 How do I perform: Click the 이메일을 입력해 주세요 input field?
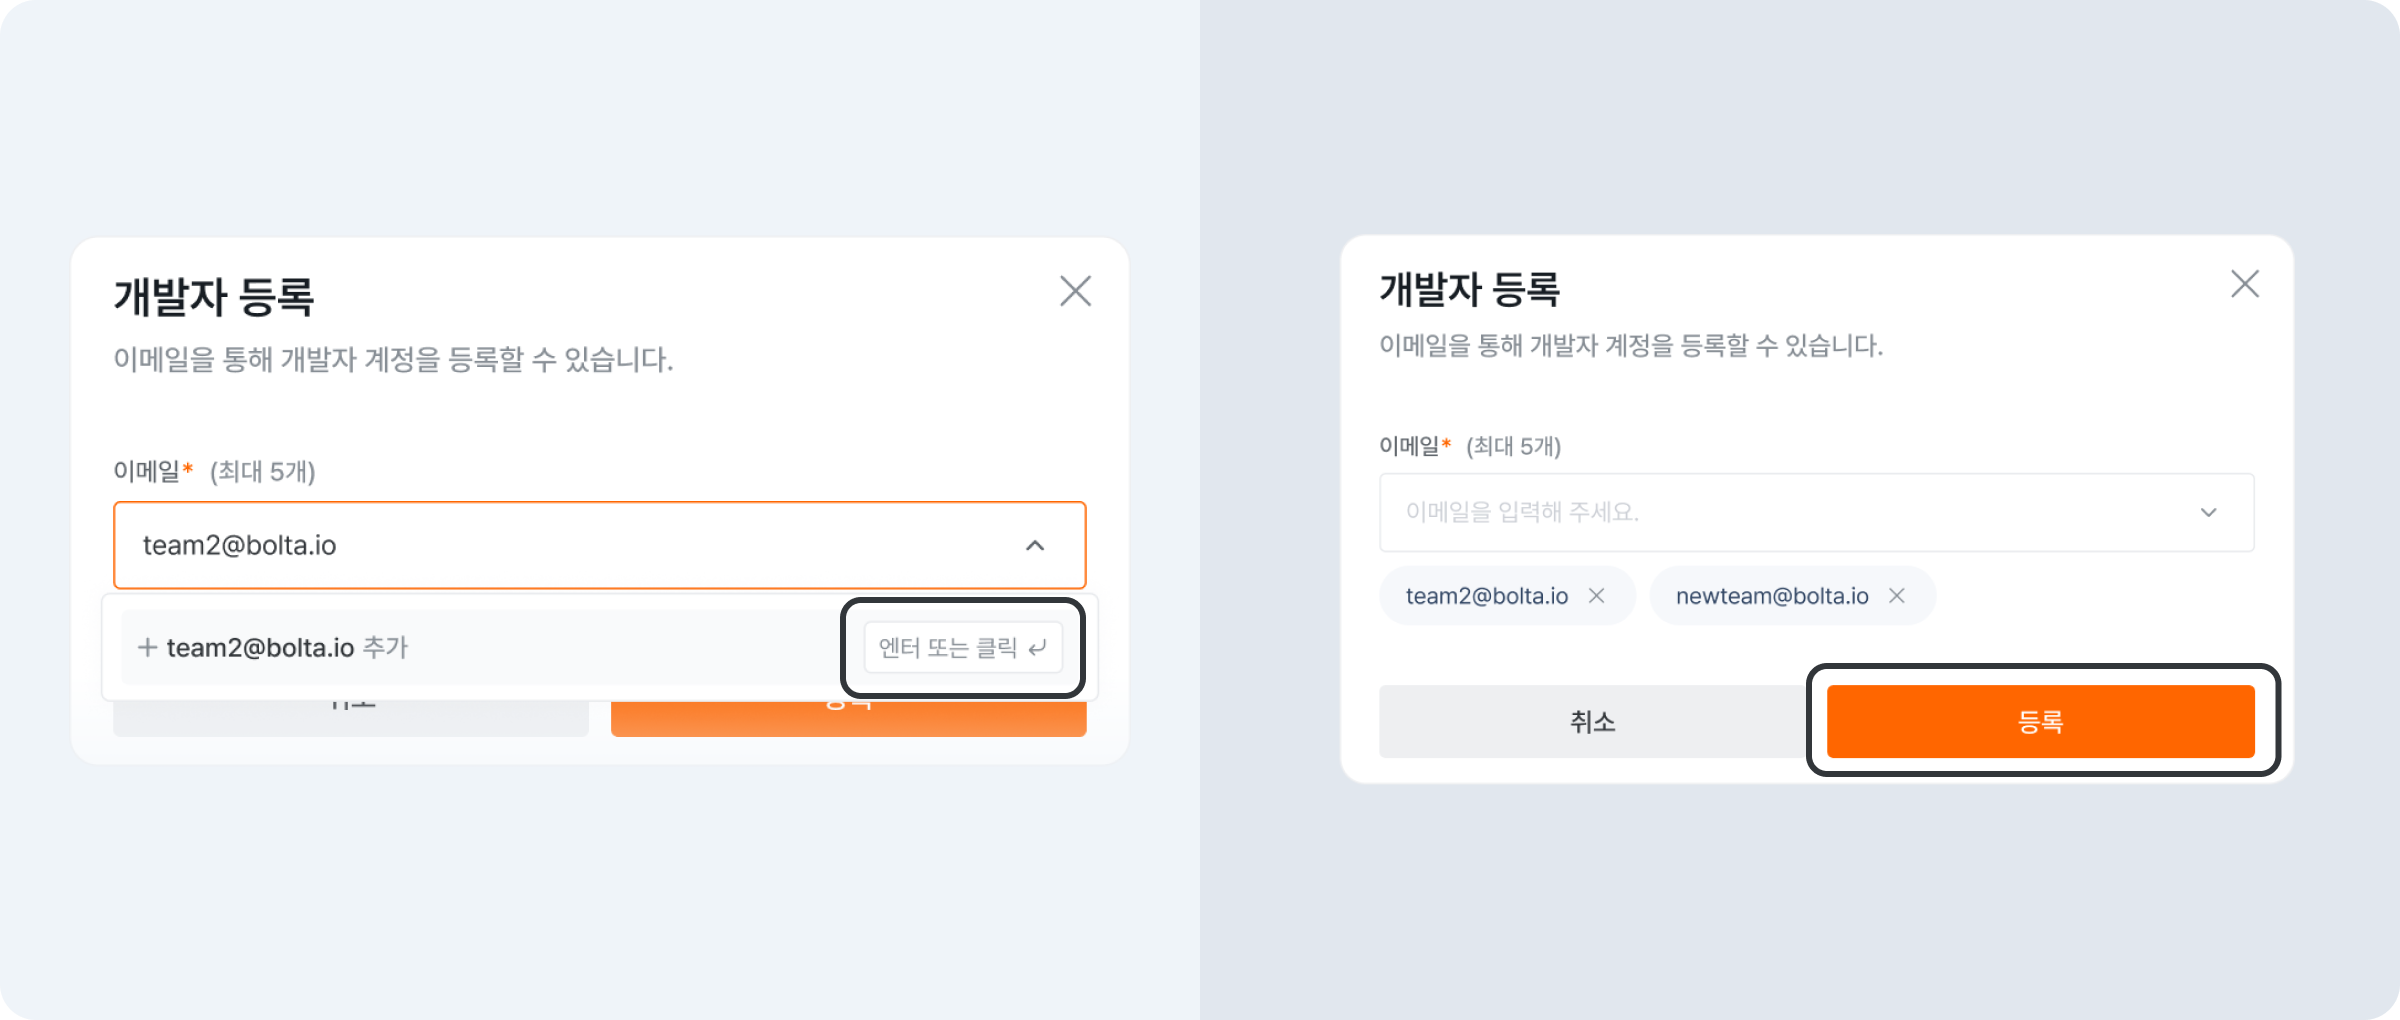click(1816, 512)
